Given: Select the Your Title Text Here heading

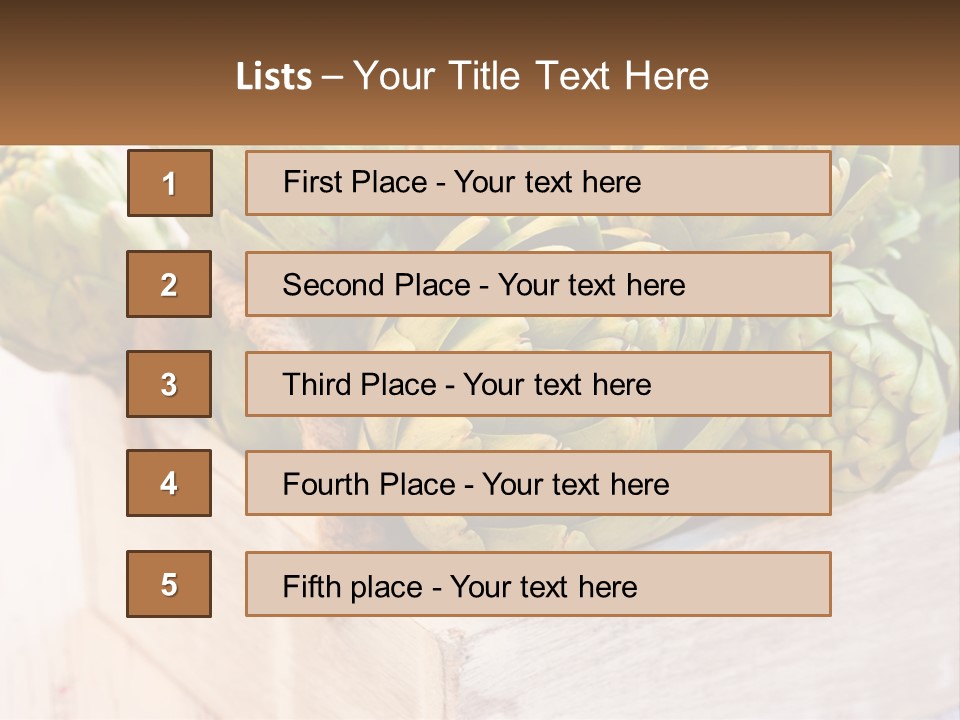Looking at the screenshot, I should click(531, 76).
